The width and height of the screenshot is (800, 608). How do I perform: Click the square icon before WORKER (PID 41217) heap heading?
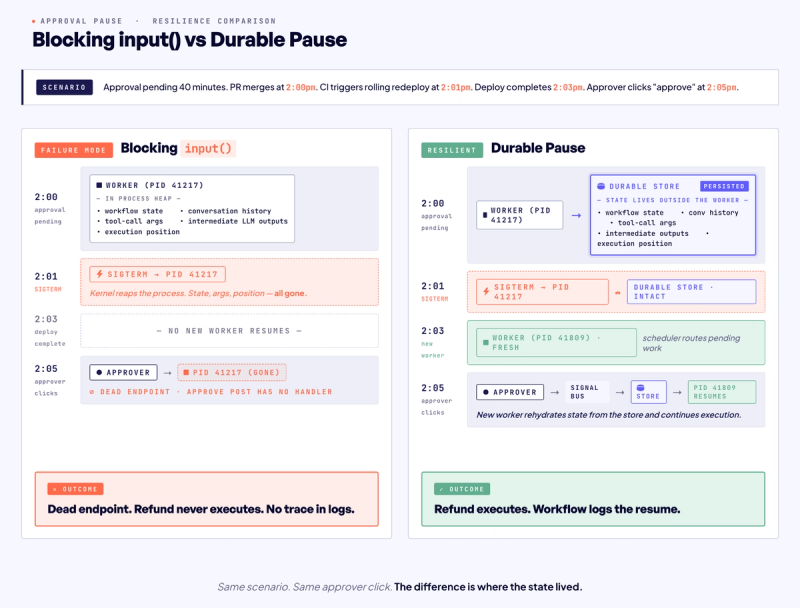tap(99, 185)
